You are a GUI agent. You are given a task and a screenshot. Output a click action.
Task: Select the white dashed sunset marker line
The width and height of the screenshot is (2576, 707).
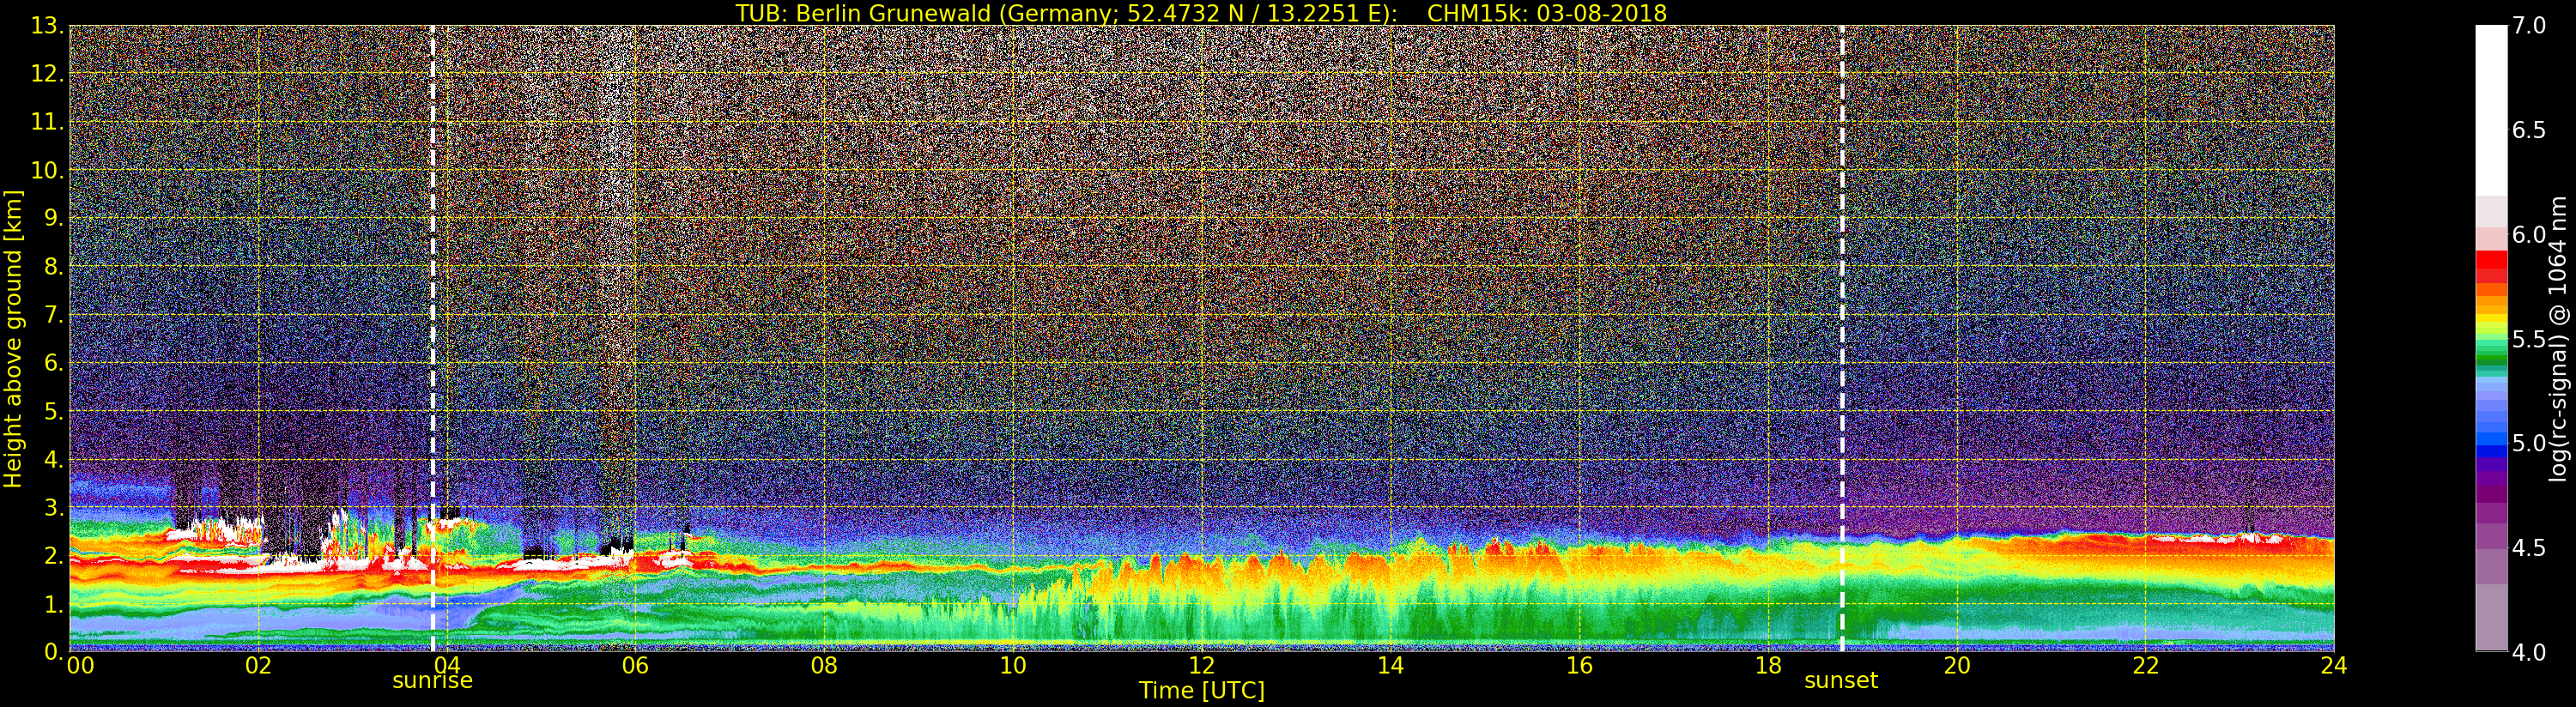pos(1842,338)
